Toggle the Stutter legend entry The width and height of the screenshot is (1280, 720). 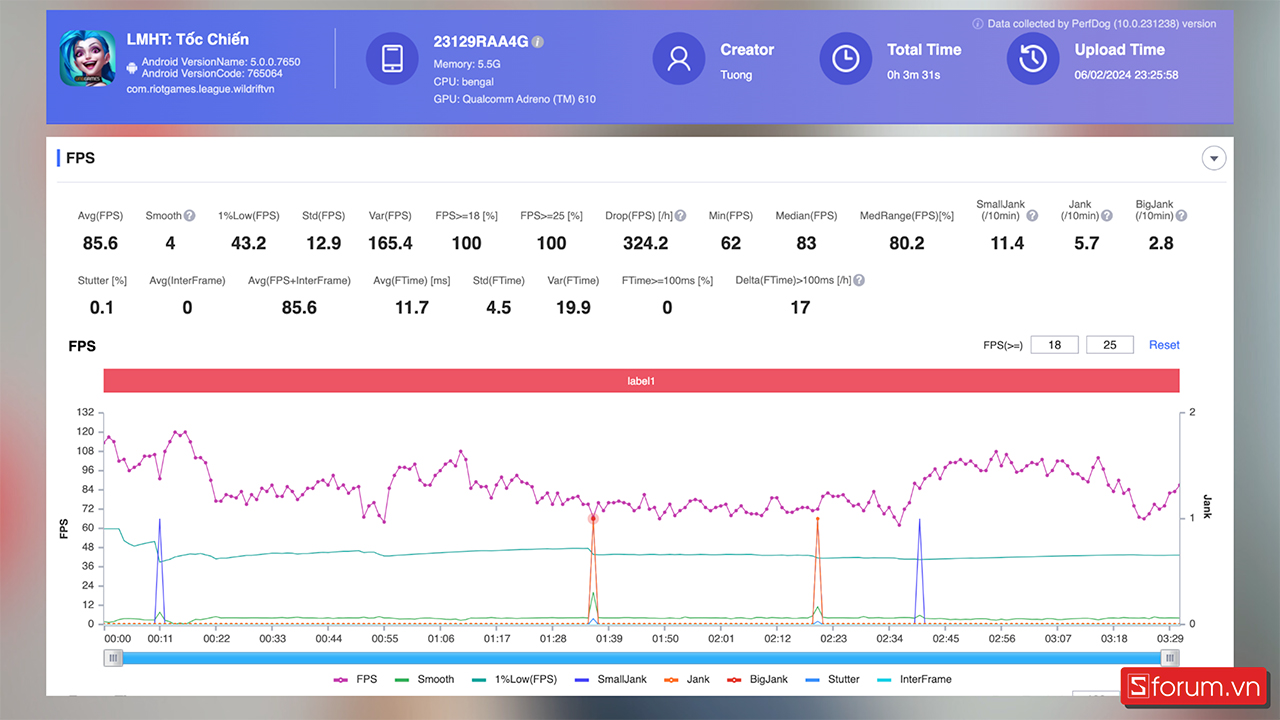coord(831,679)
